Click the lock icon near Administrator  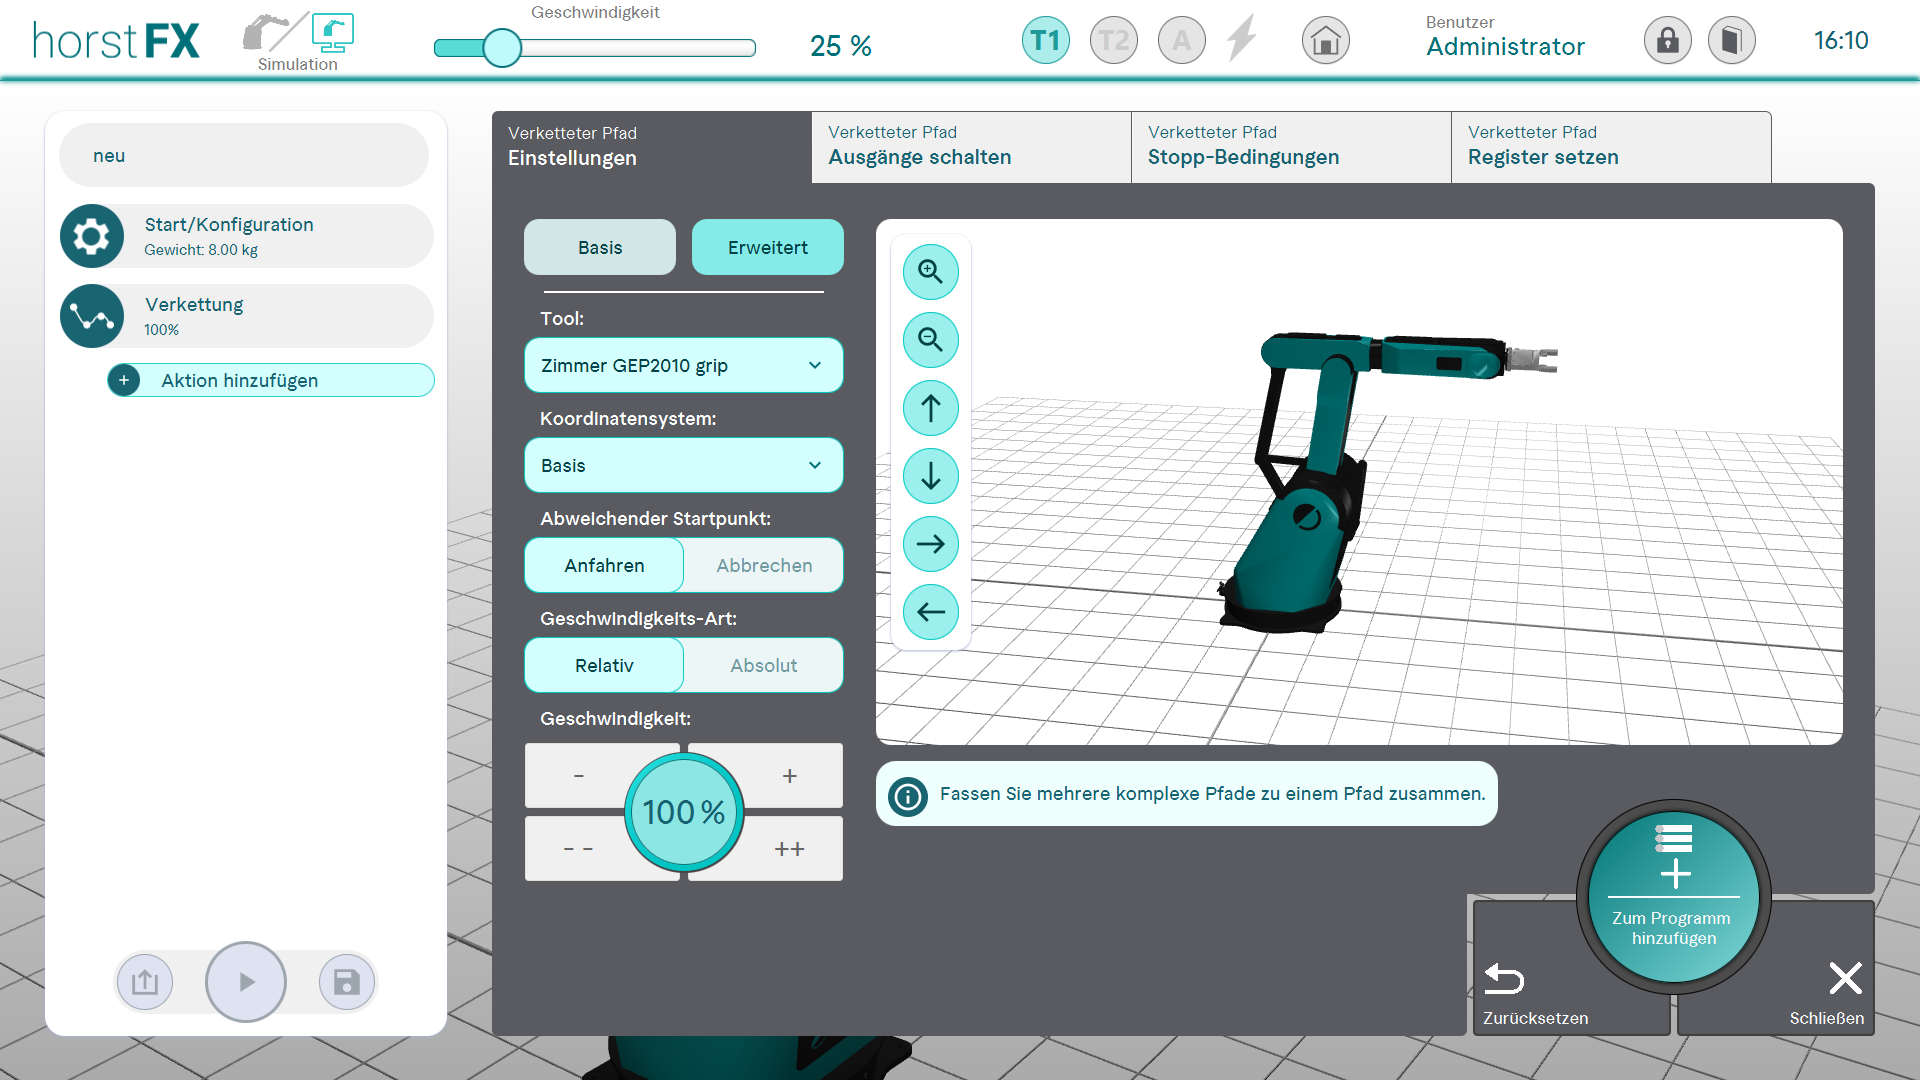click(1667, 41)
